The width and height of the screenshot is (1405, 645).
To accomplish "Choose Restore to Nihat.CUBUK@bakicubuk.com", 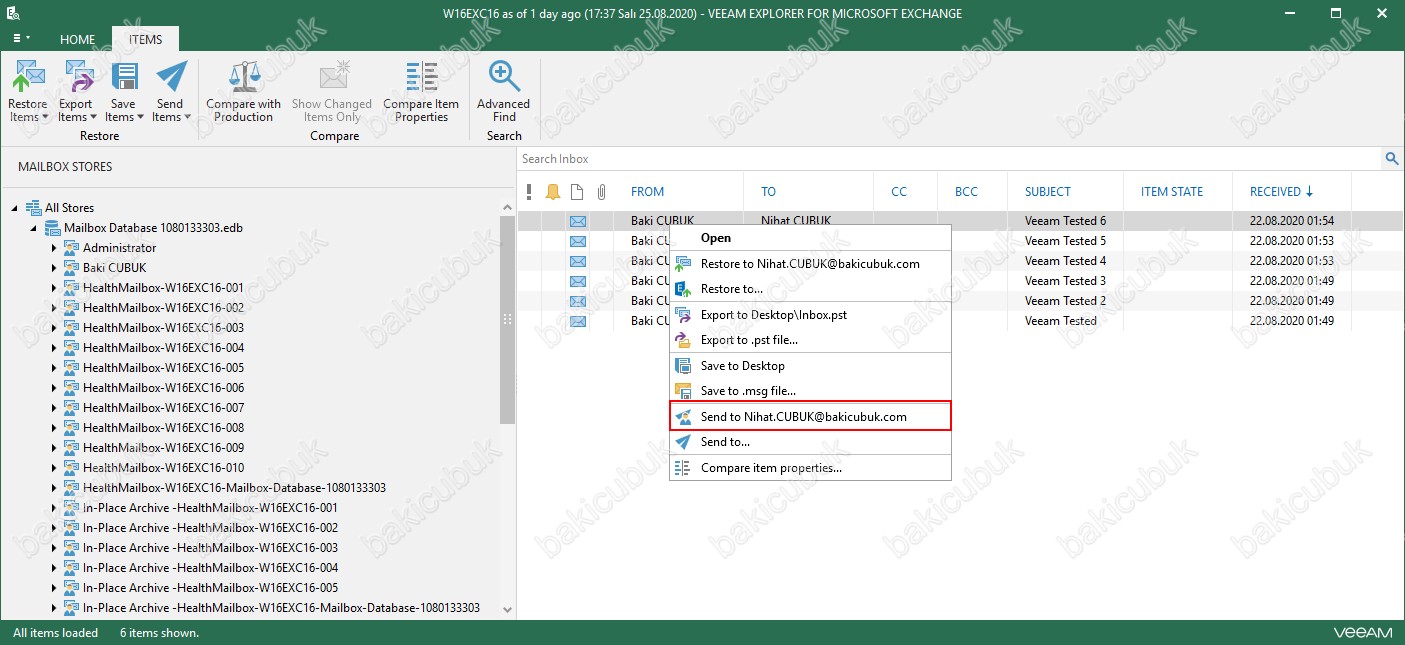I will (810, 264).
